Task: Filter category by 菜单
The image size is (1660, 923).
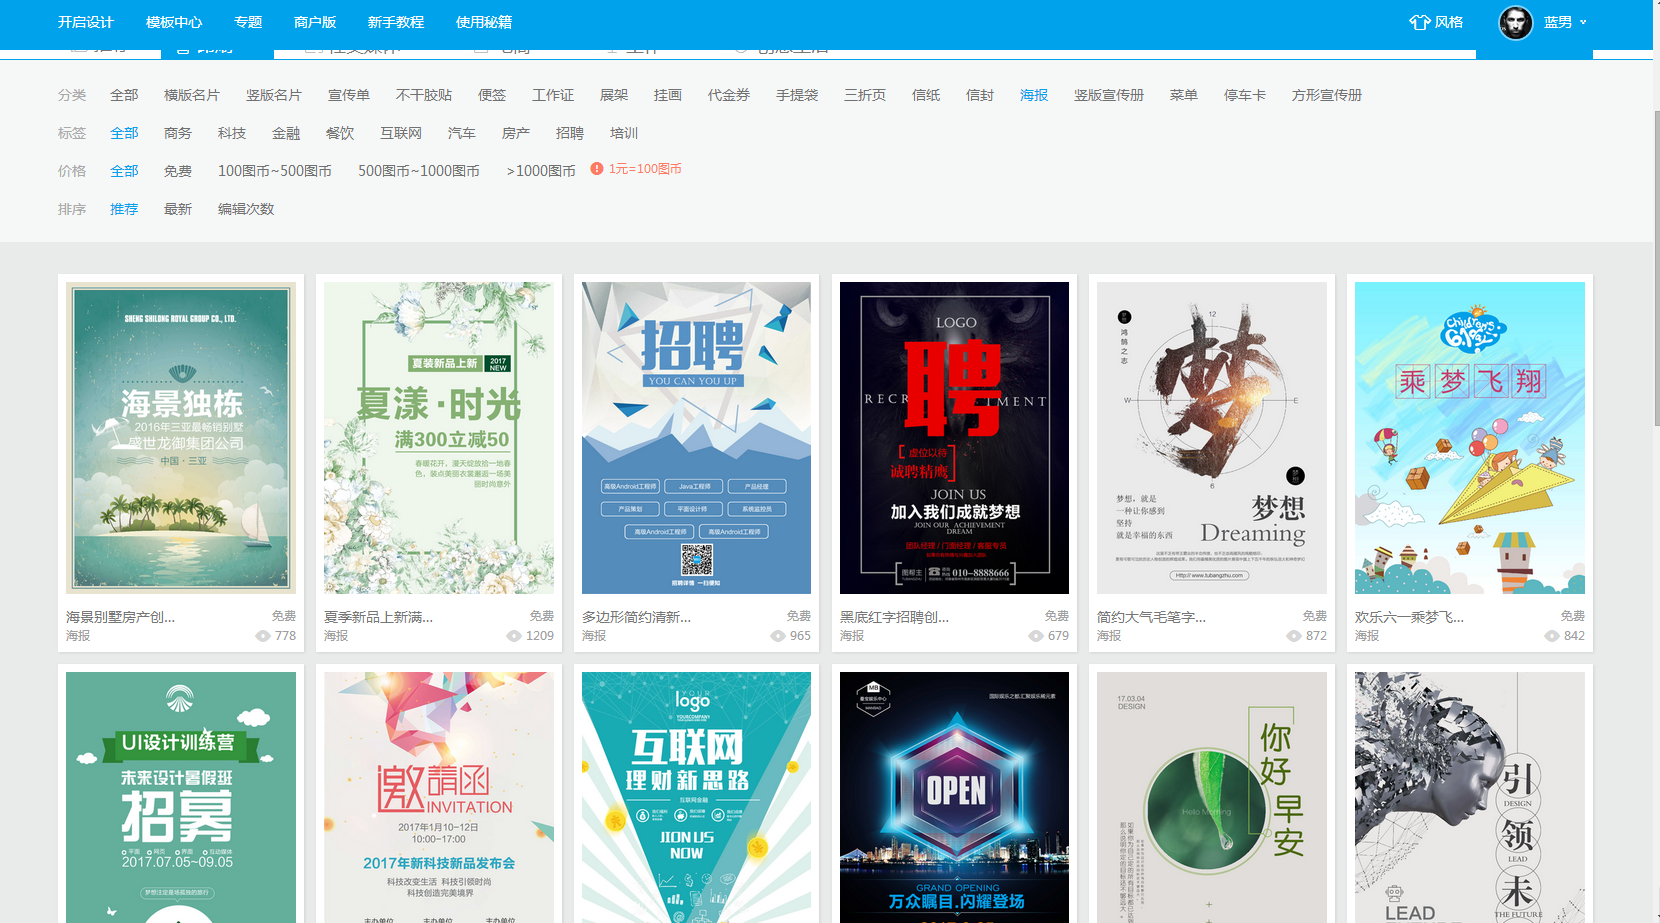Action: [x=1184, y=95]
